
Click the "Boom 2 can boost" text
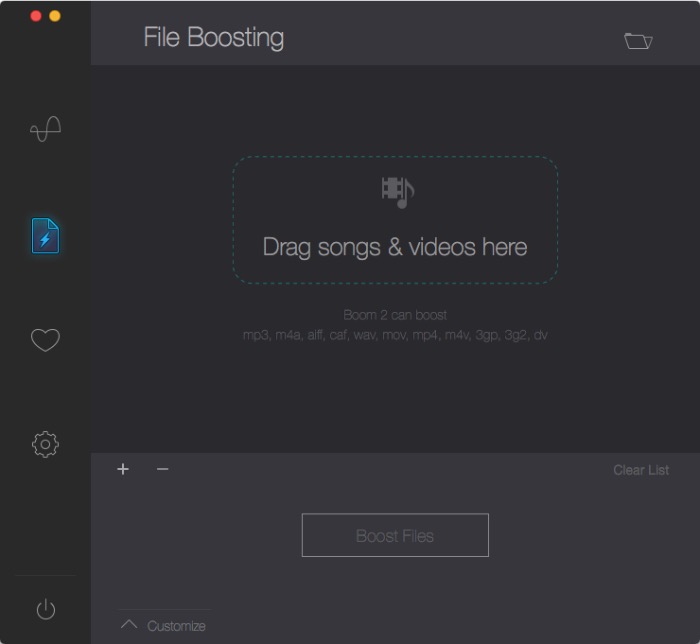395,315
